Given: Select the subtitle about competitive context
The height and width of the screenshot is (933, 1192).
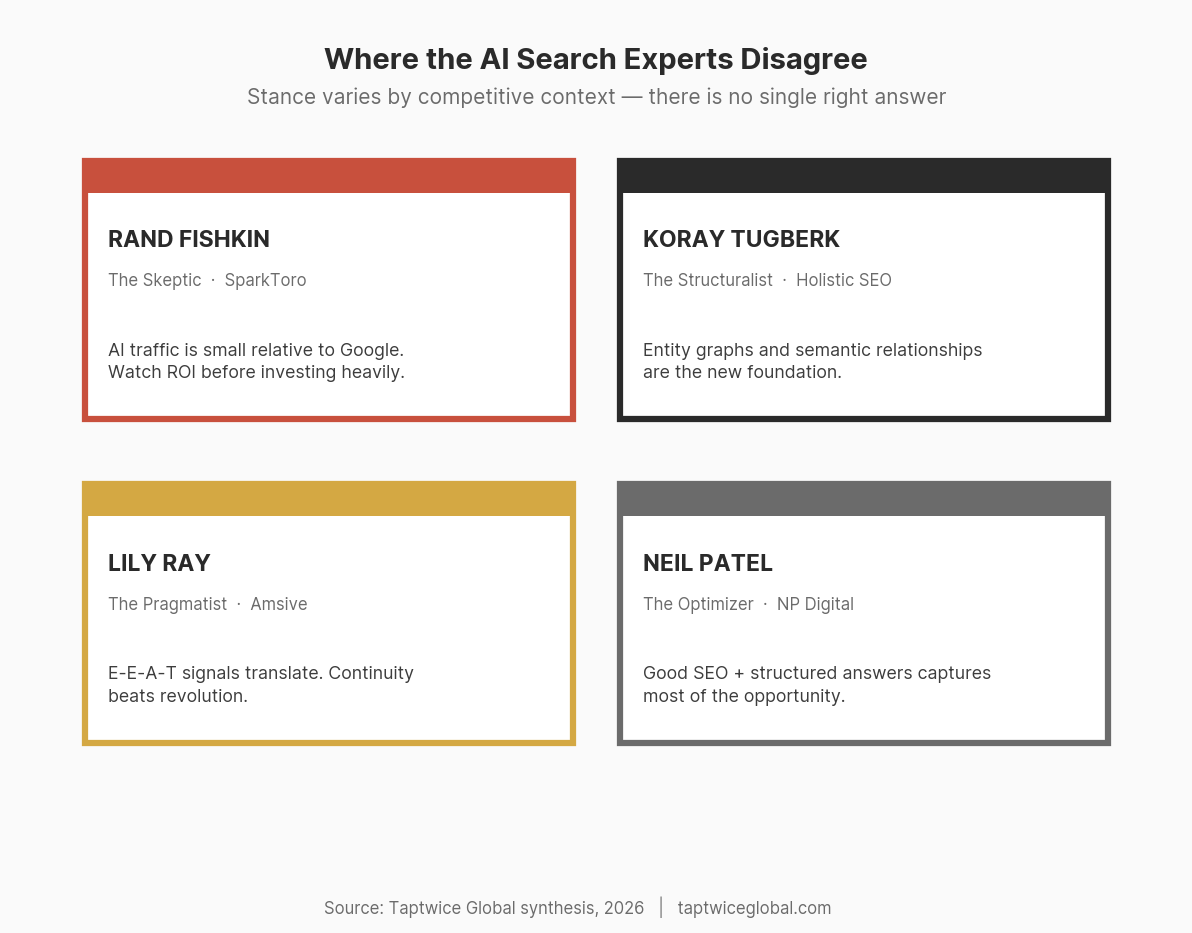Looking at the screenshot, I should coord(596,96).
